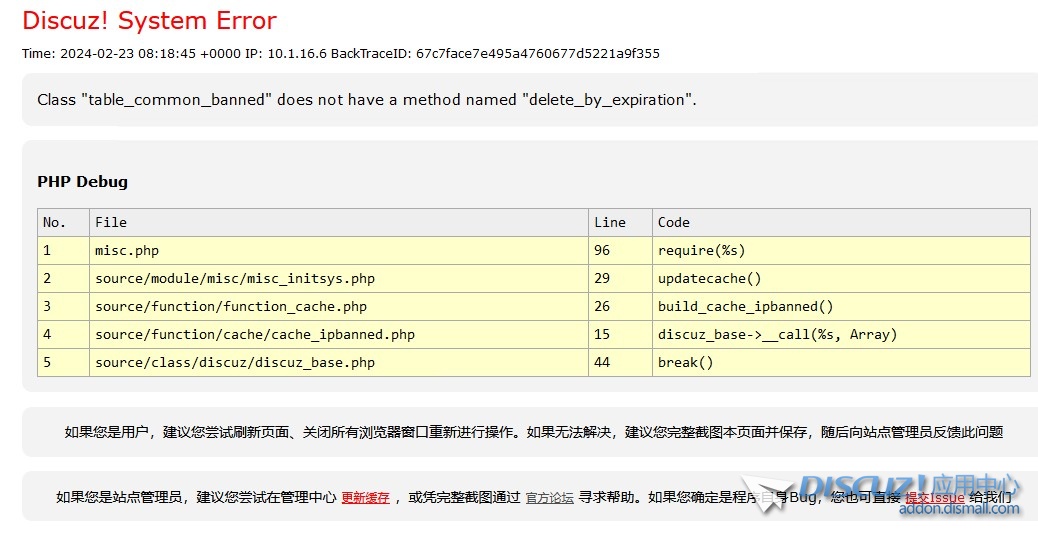Click the Discuz! System Error heading
The width and height of the screenshot is (1038, 534).
[149, 20]
